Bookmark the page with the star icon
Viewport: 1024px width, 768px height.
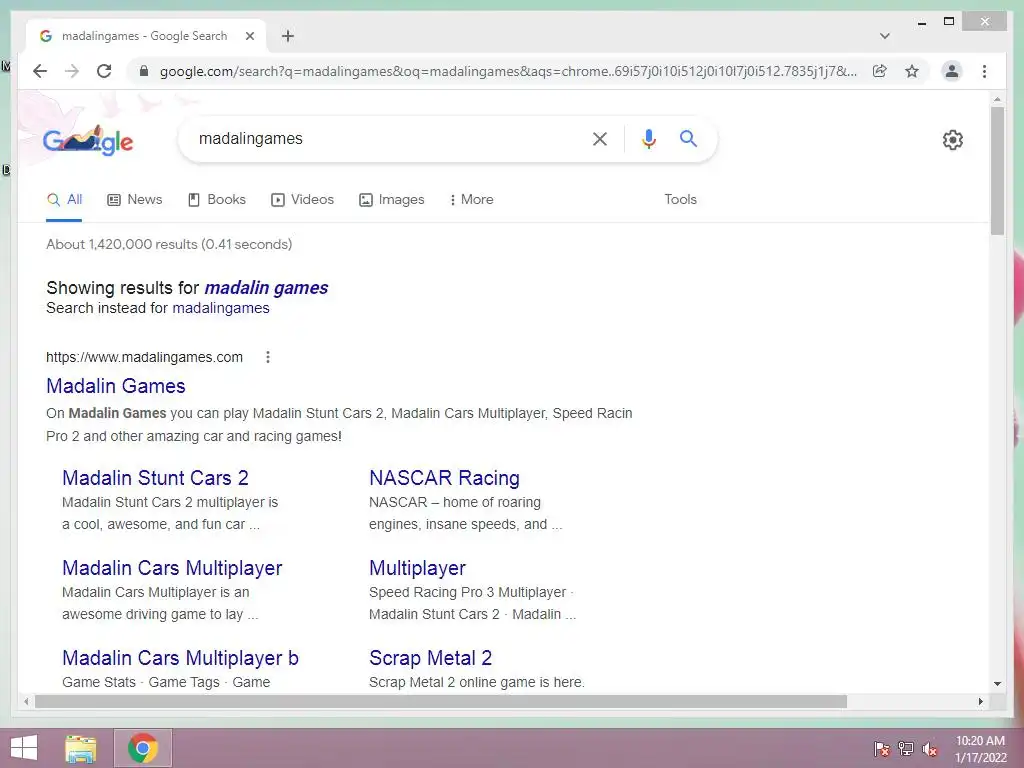point(912,71)
